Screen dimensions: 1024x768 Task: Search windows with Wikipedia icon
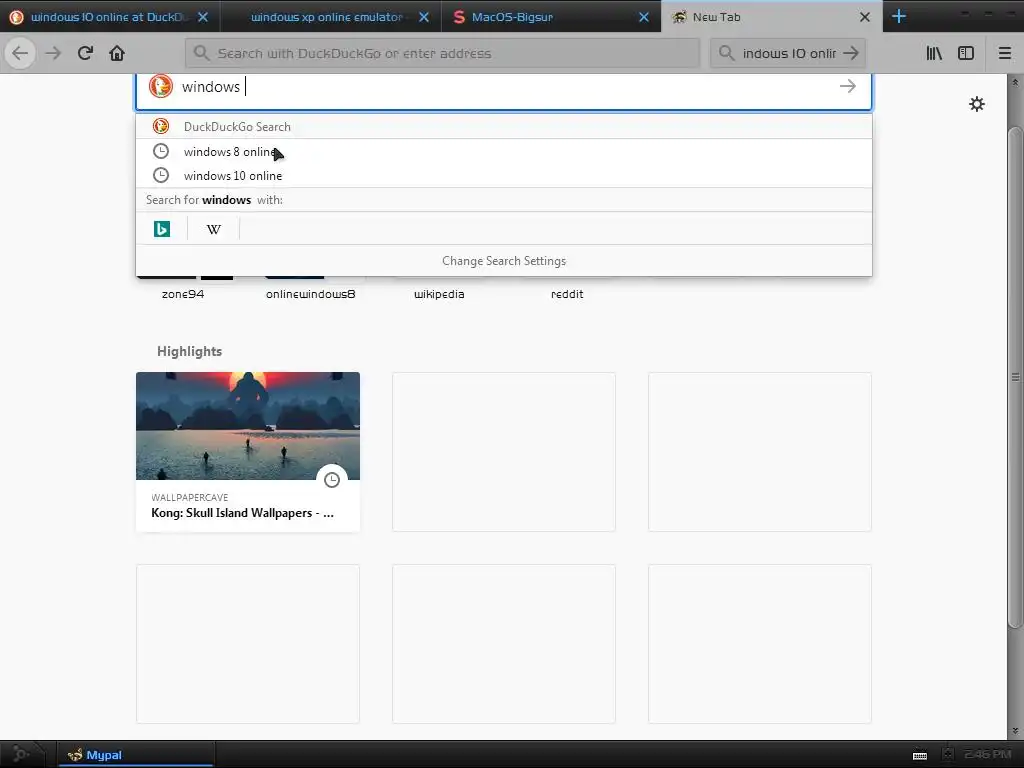pos(214,229)
